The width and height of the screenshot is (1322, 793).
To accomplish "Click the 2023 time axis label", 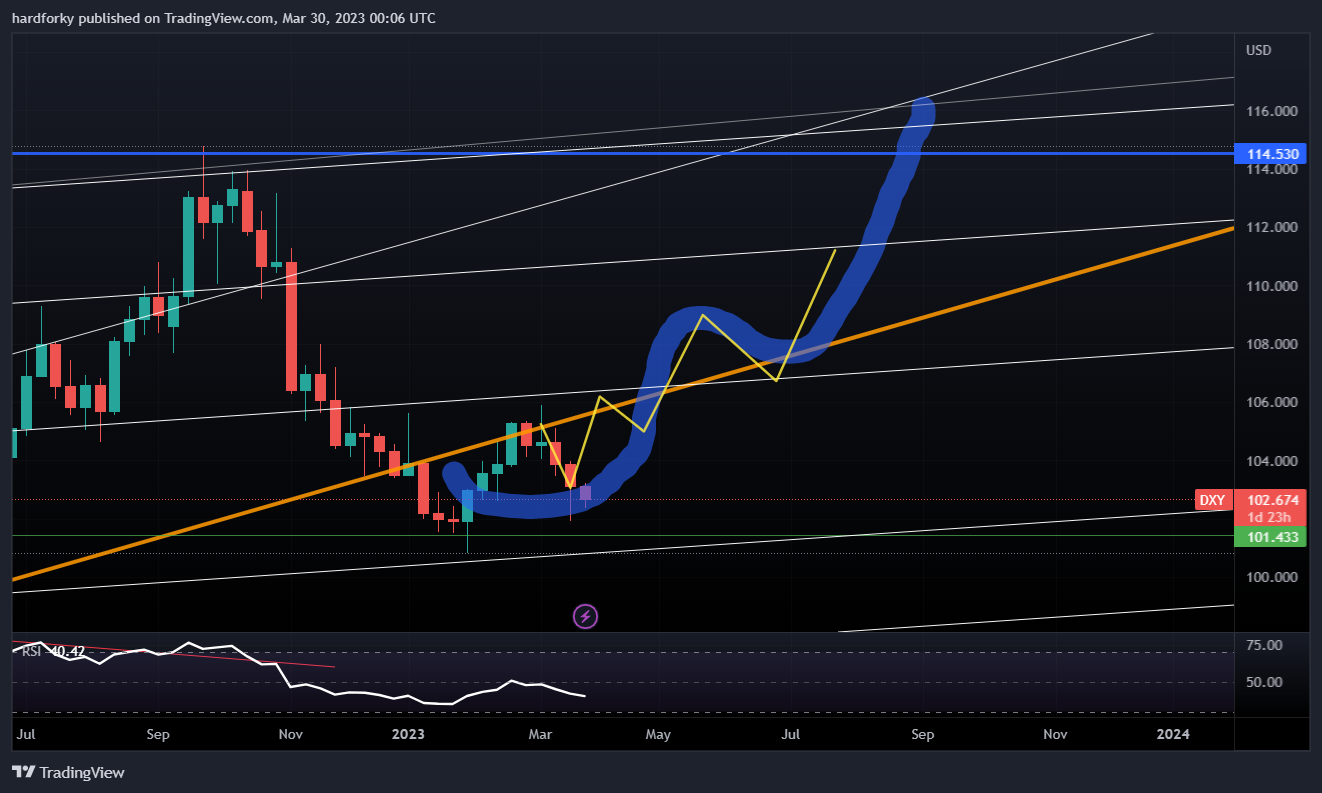I will tap(409, 734).
